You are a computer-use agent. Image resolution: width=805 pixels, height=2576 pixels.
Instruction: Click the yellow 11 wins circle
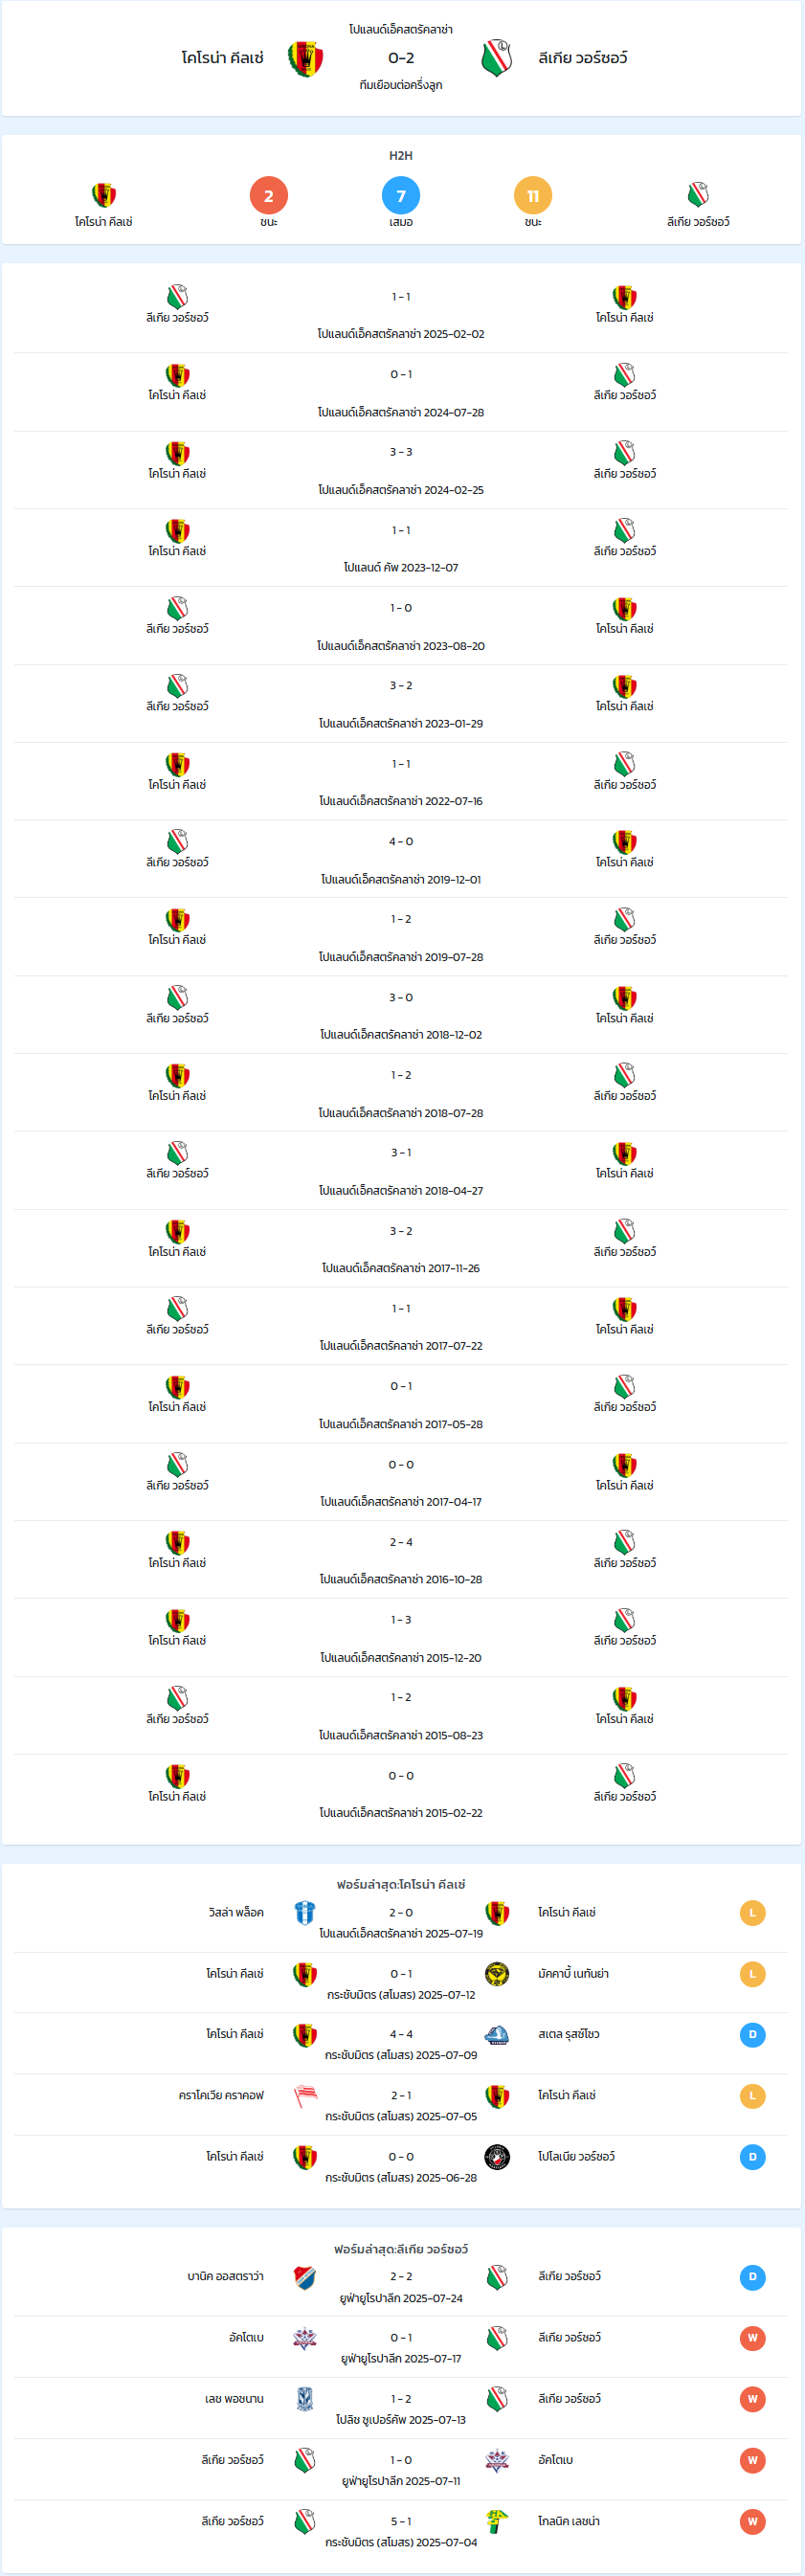(533, 195)
